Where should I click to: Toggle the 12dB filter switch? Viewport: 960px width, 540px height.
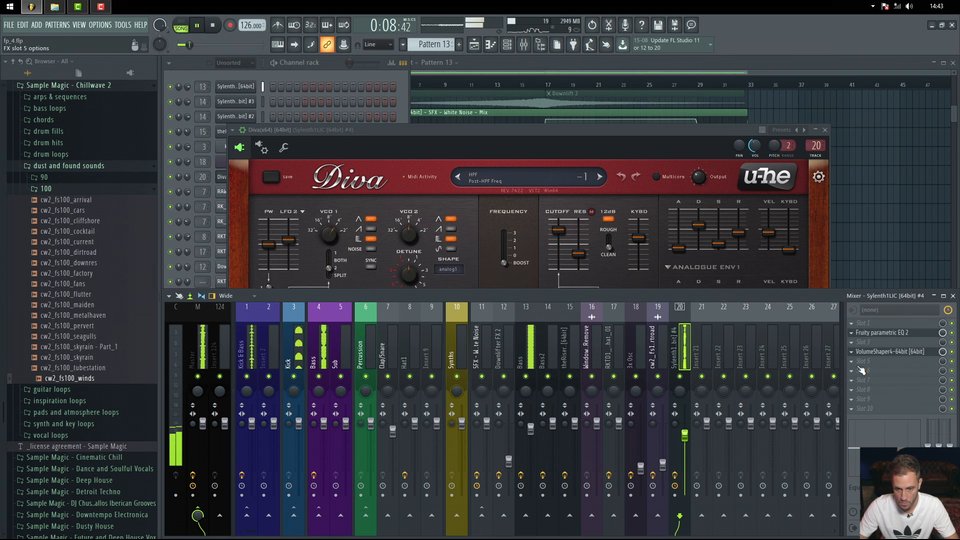pos(608,219)
